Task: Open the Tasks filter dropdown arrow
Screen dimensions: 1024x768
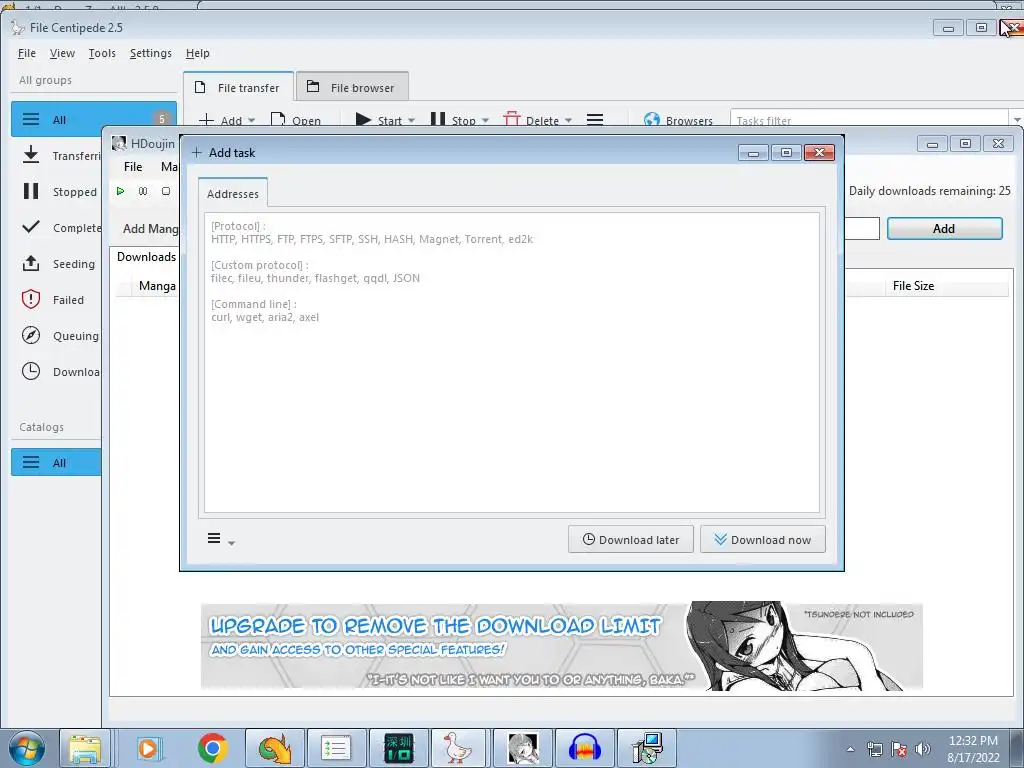Action: (1016, 120)
